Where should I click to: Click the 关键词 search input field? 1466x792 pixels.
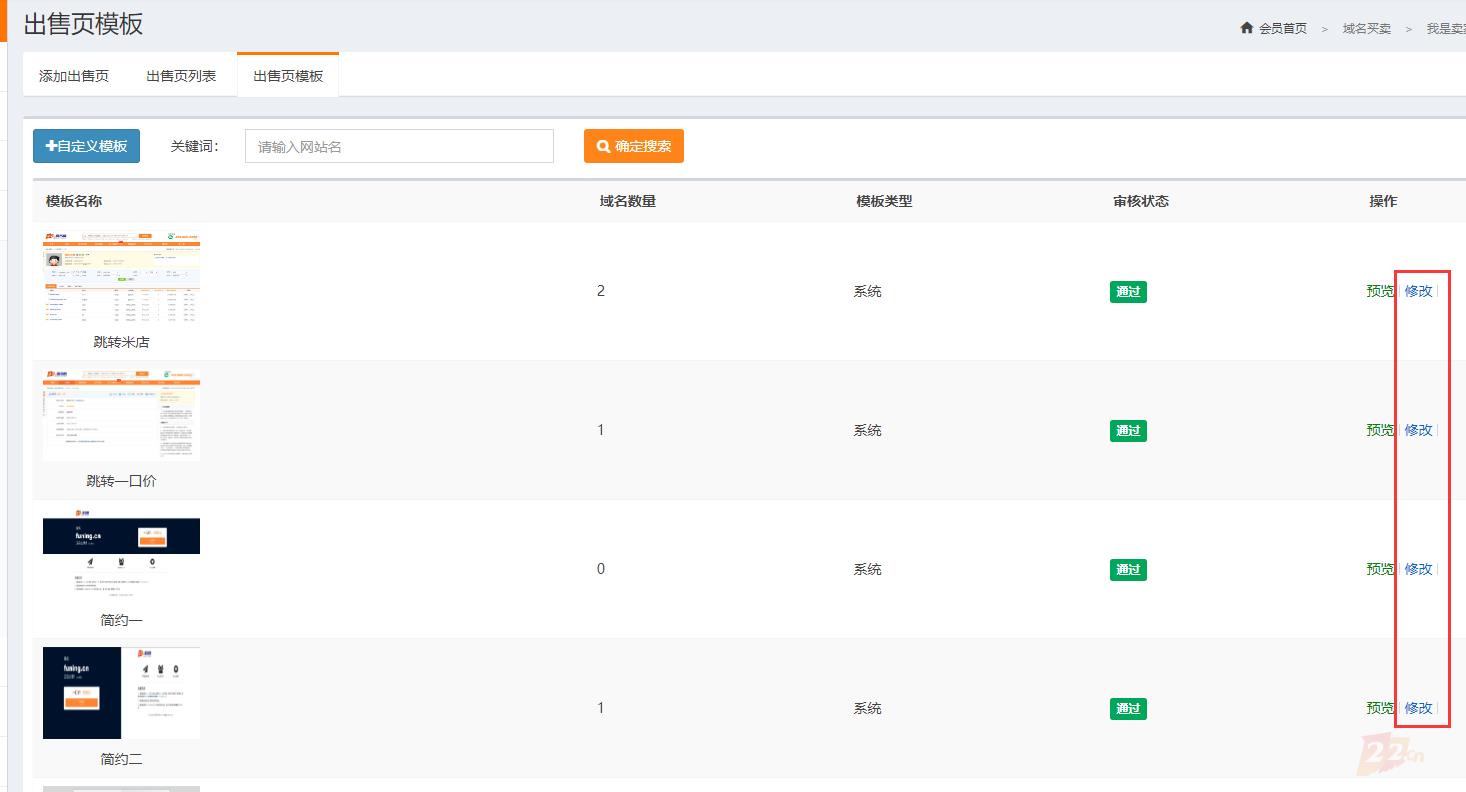(399, 146)
